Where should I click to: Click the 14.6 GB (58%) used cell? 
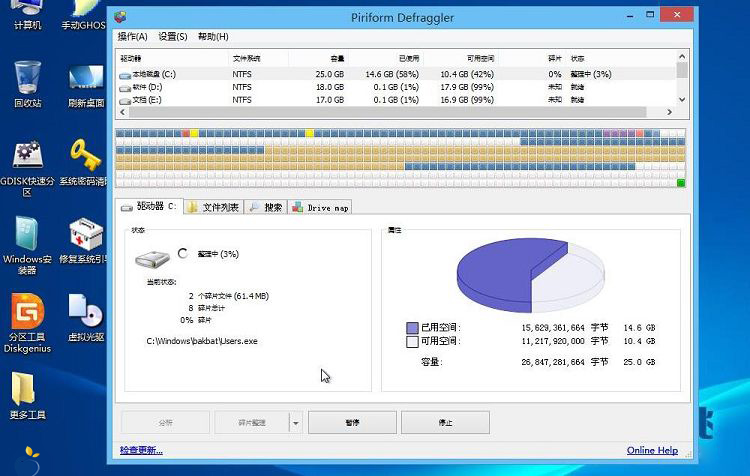click(392, 74)
